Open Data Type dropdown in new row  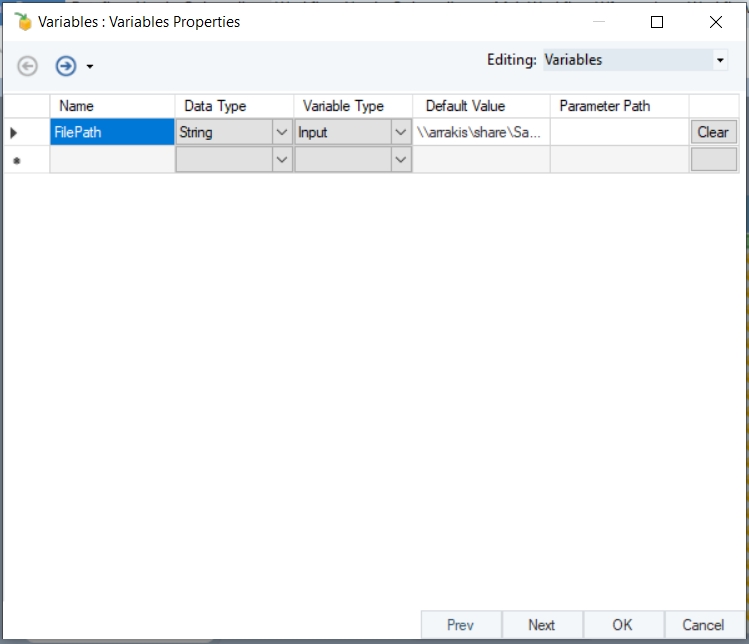282,160
